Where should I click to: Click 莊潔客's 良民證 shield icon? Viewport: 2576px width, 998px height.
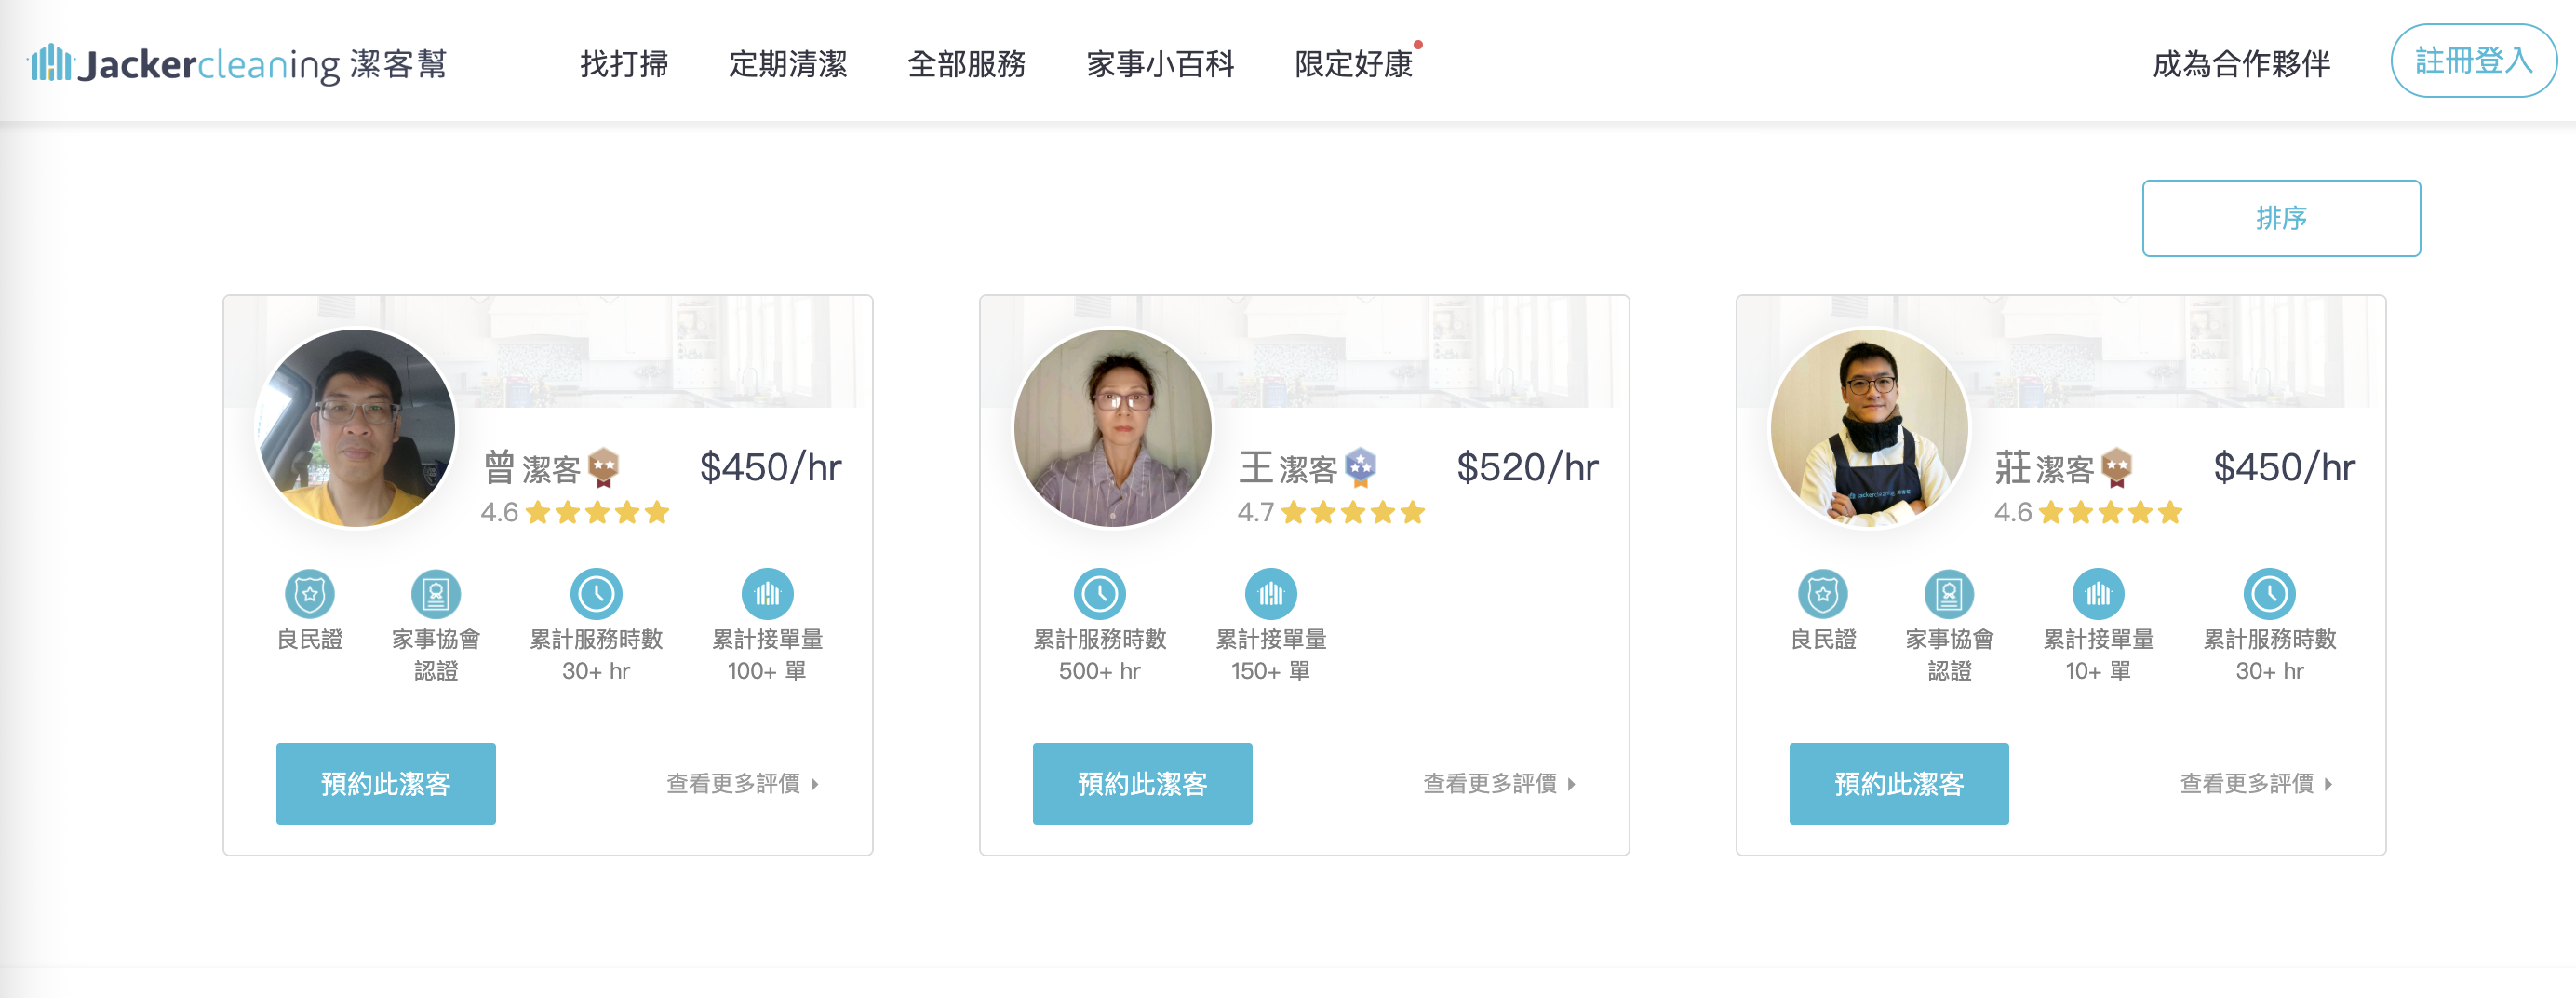1823,594
